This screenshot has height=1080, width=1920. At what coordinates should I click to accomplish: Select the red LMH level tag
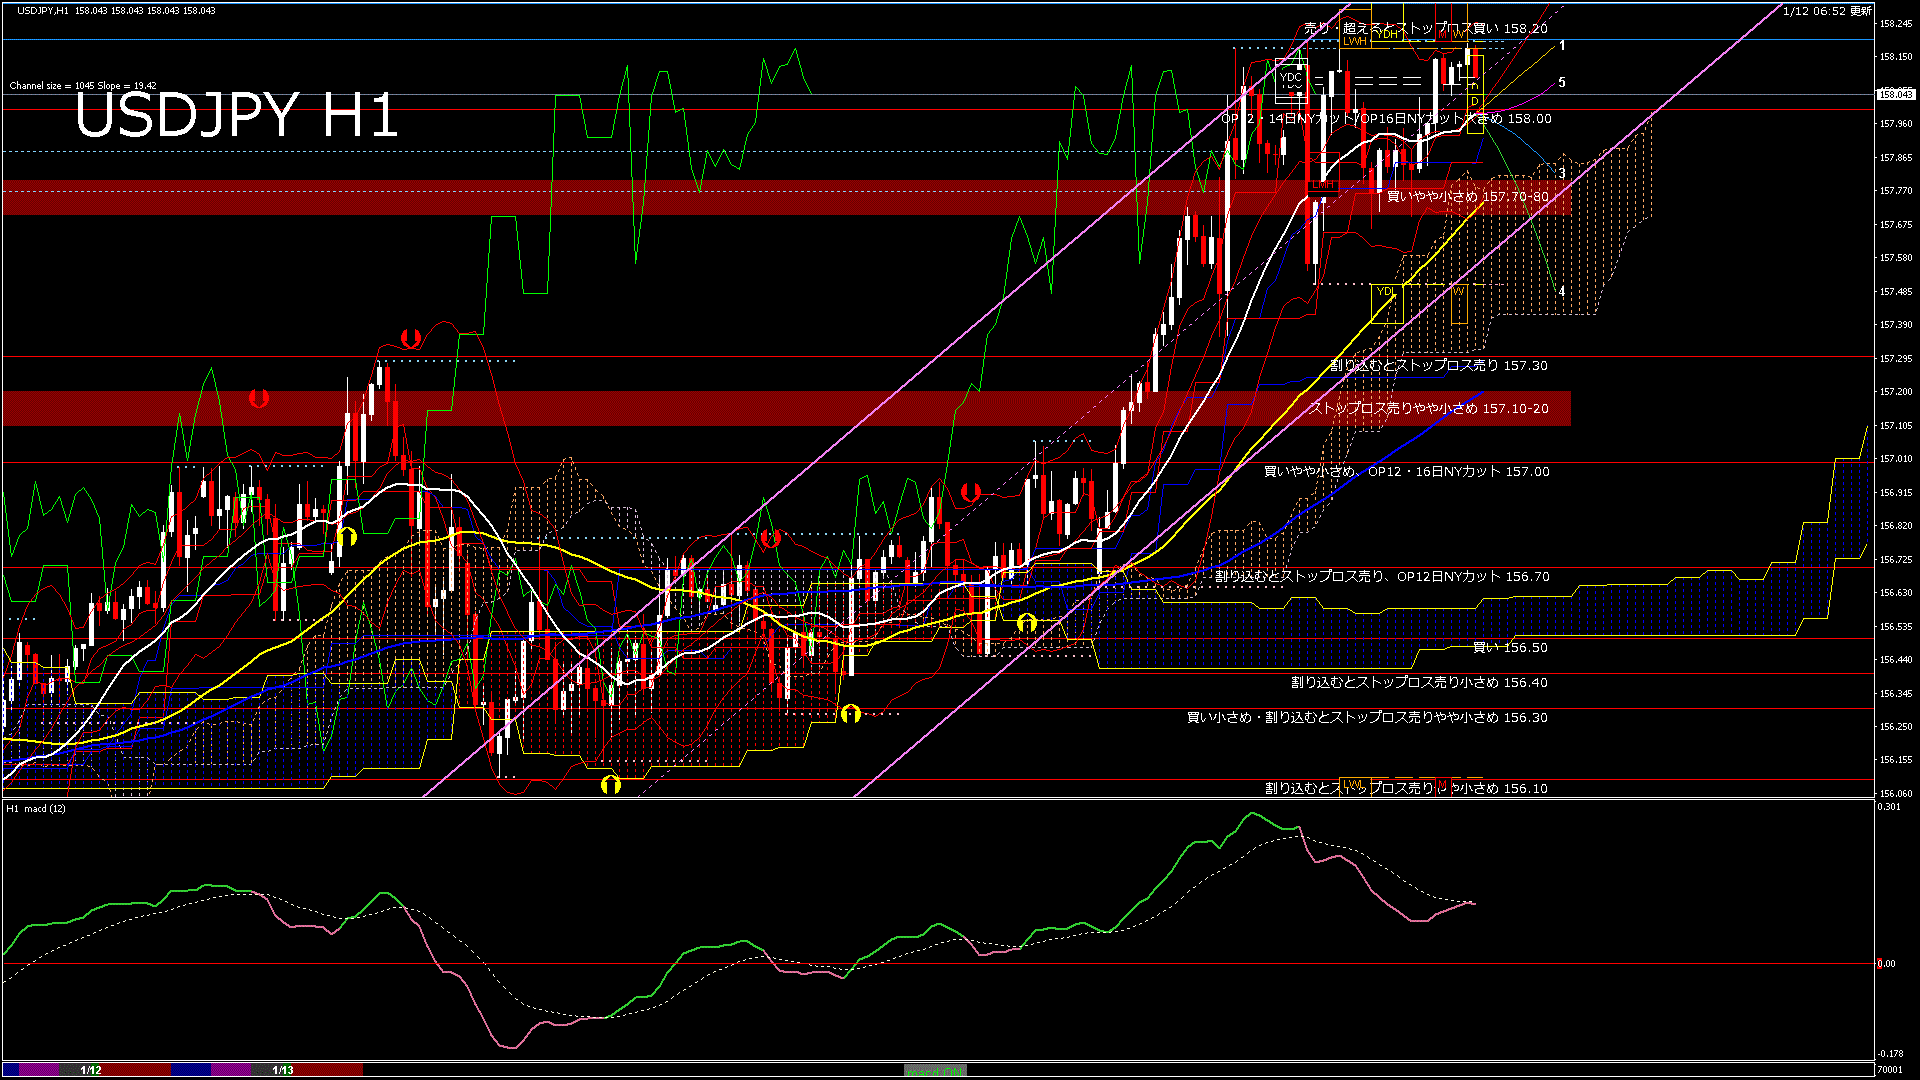pos(1323,185)
